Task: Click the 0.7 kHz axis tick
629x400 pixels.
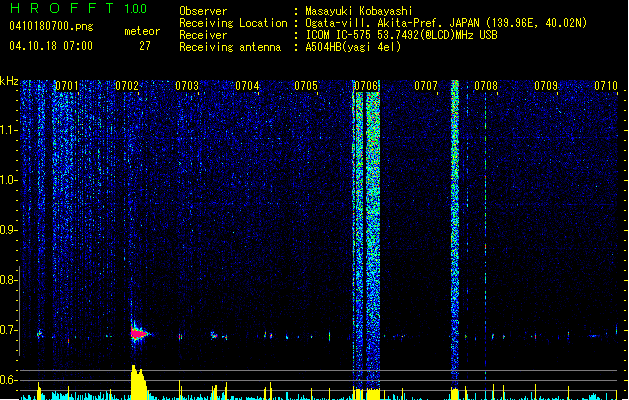Action: coord(8,330)
